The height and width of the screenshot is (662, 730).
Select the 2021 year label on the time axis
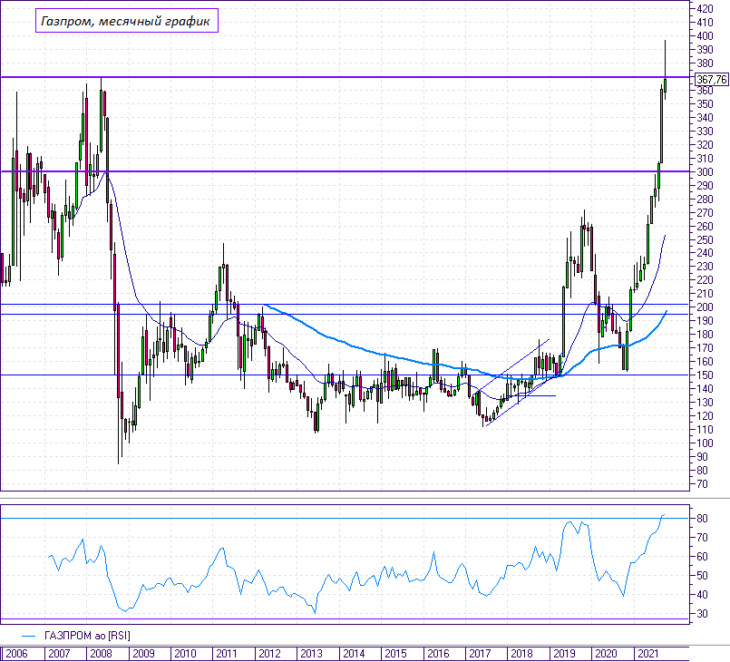click(648, 654)
